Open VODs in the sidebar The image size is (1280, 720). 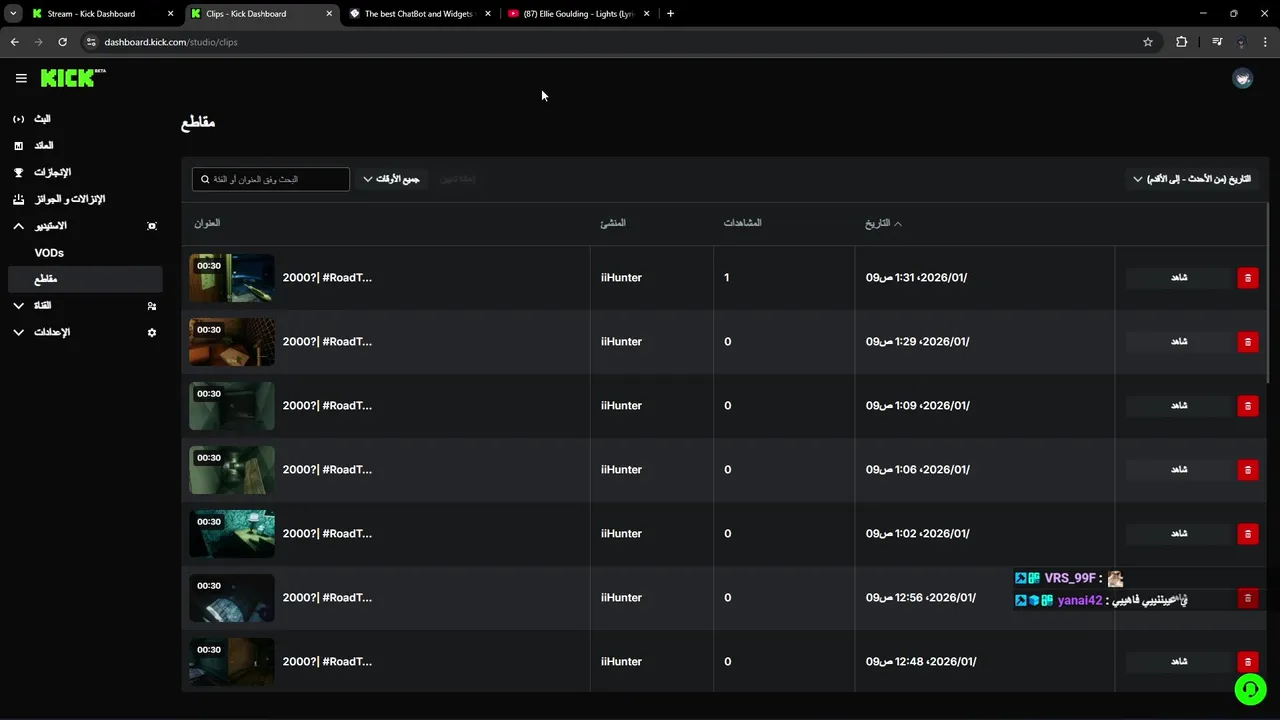(49, 253)
